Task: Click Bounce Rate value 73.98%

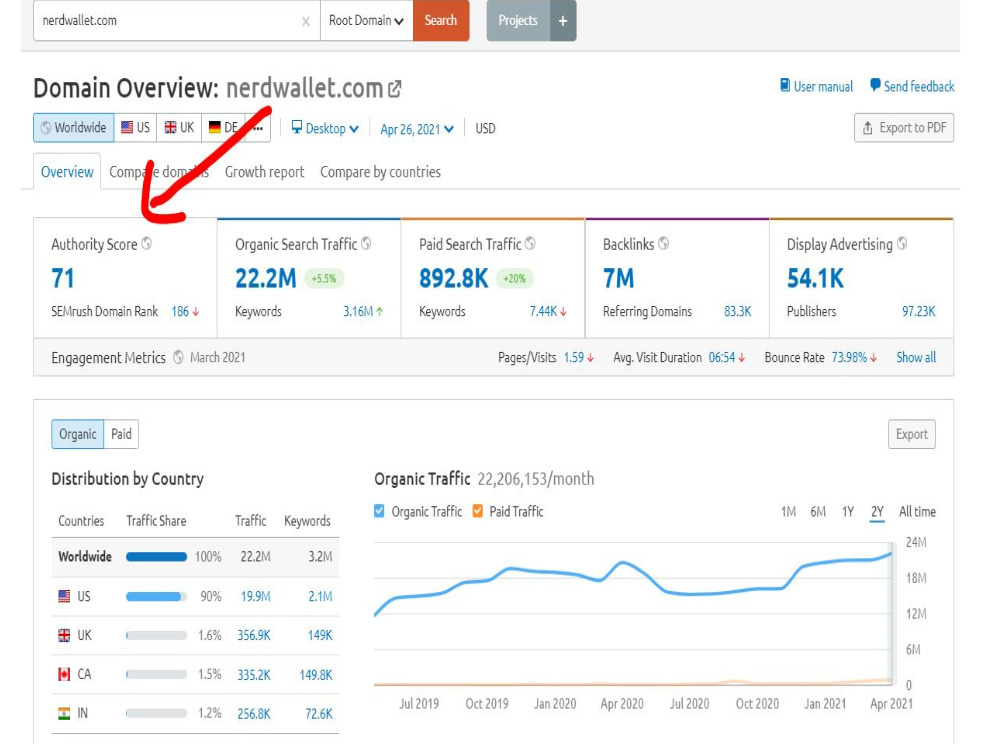Action: (x=849, y=357)
